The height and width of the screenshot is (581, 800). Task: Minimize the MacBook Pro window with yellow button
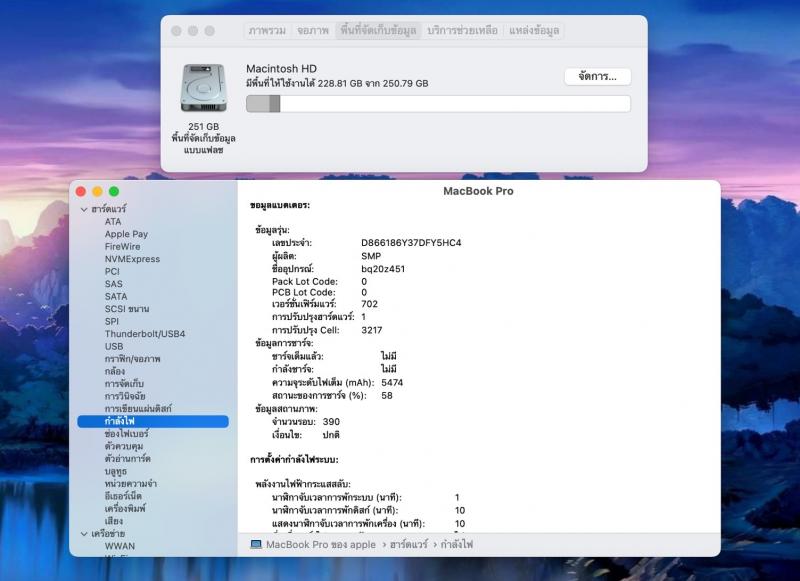coord(97,191)
